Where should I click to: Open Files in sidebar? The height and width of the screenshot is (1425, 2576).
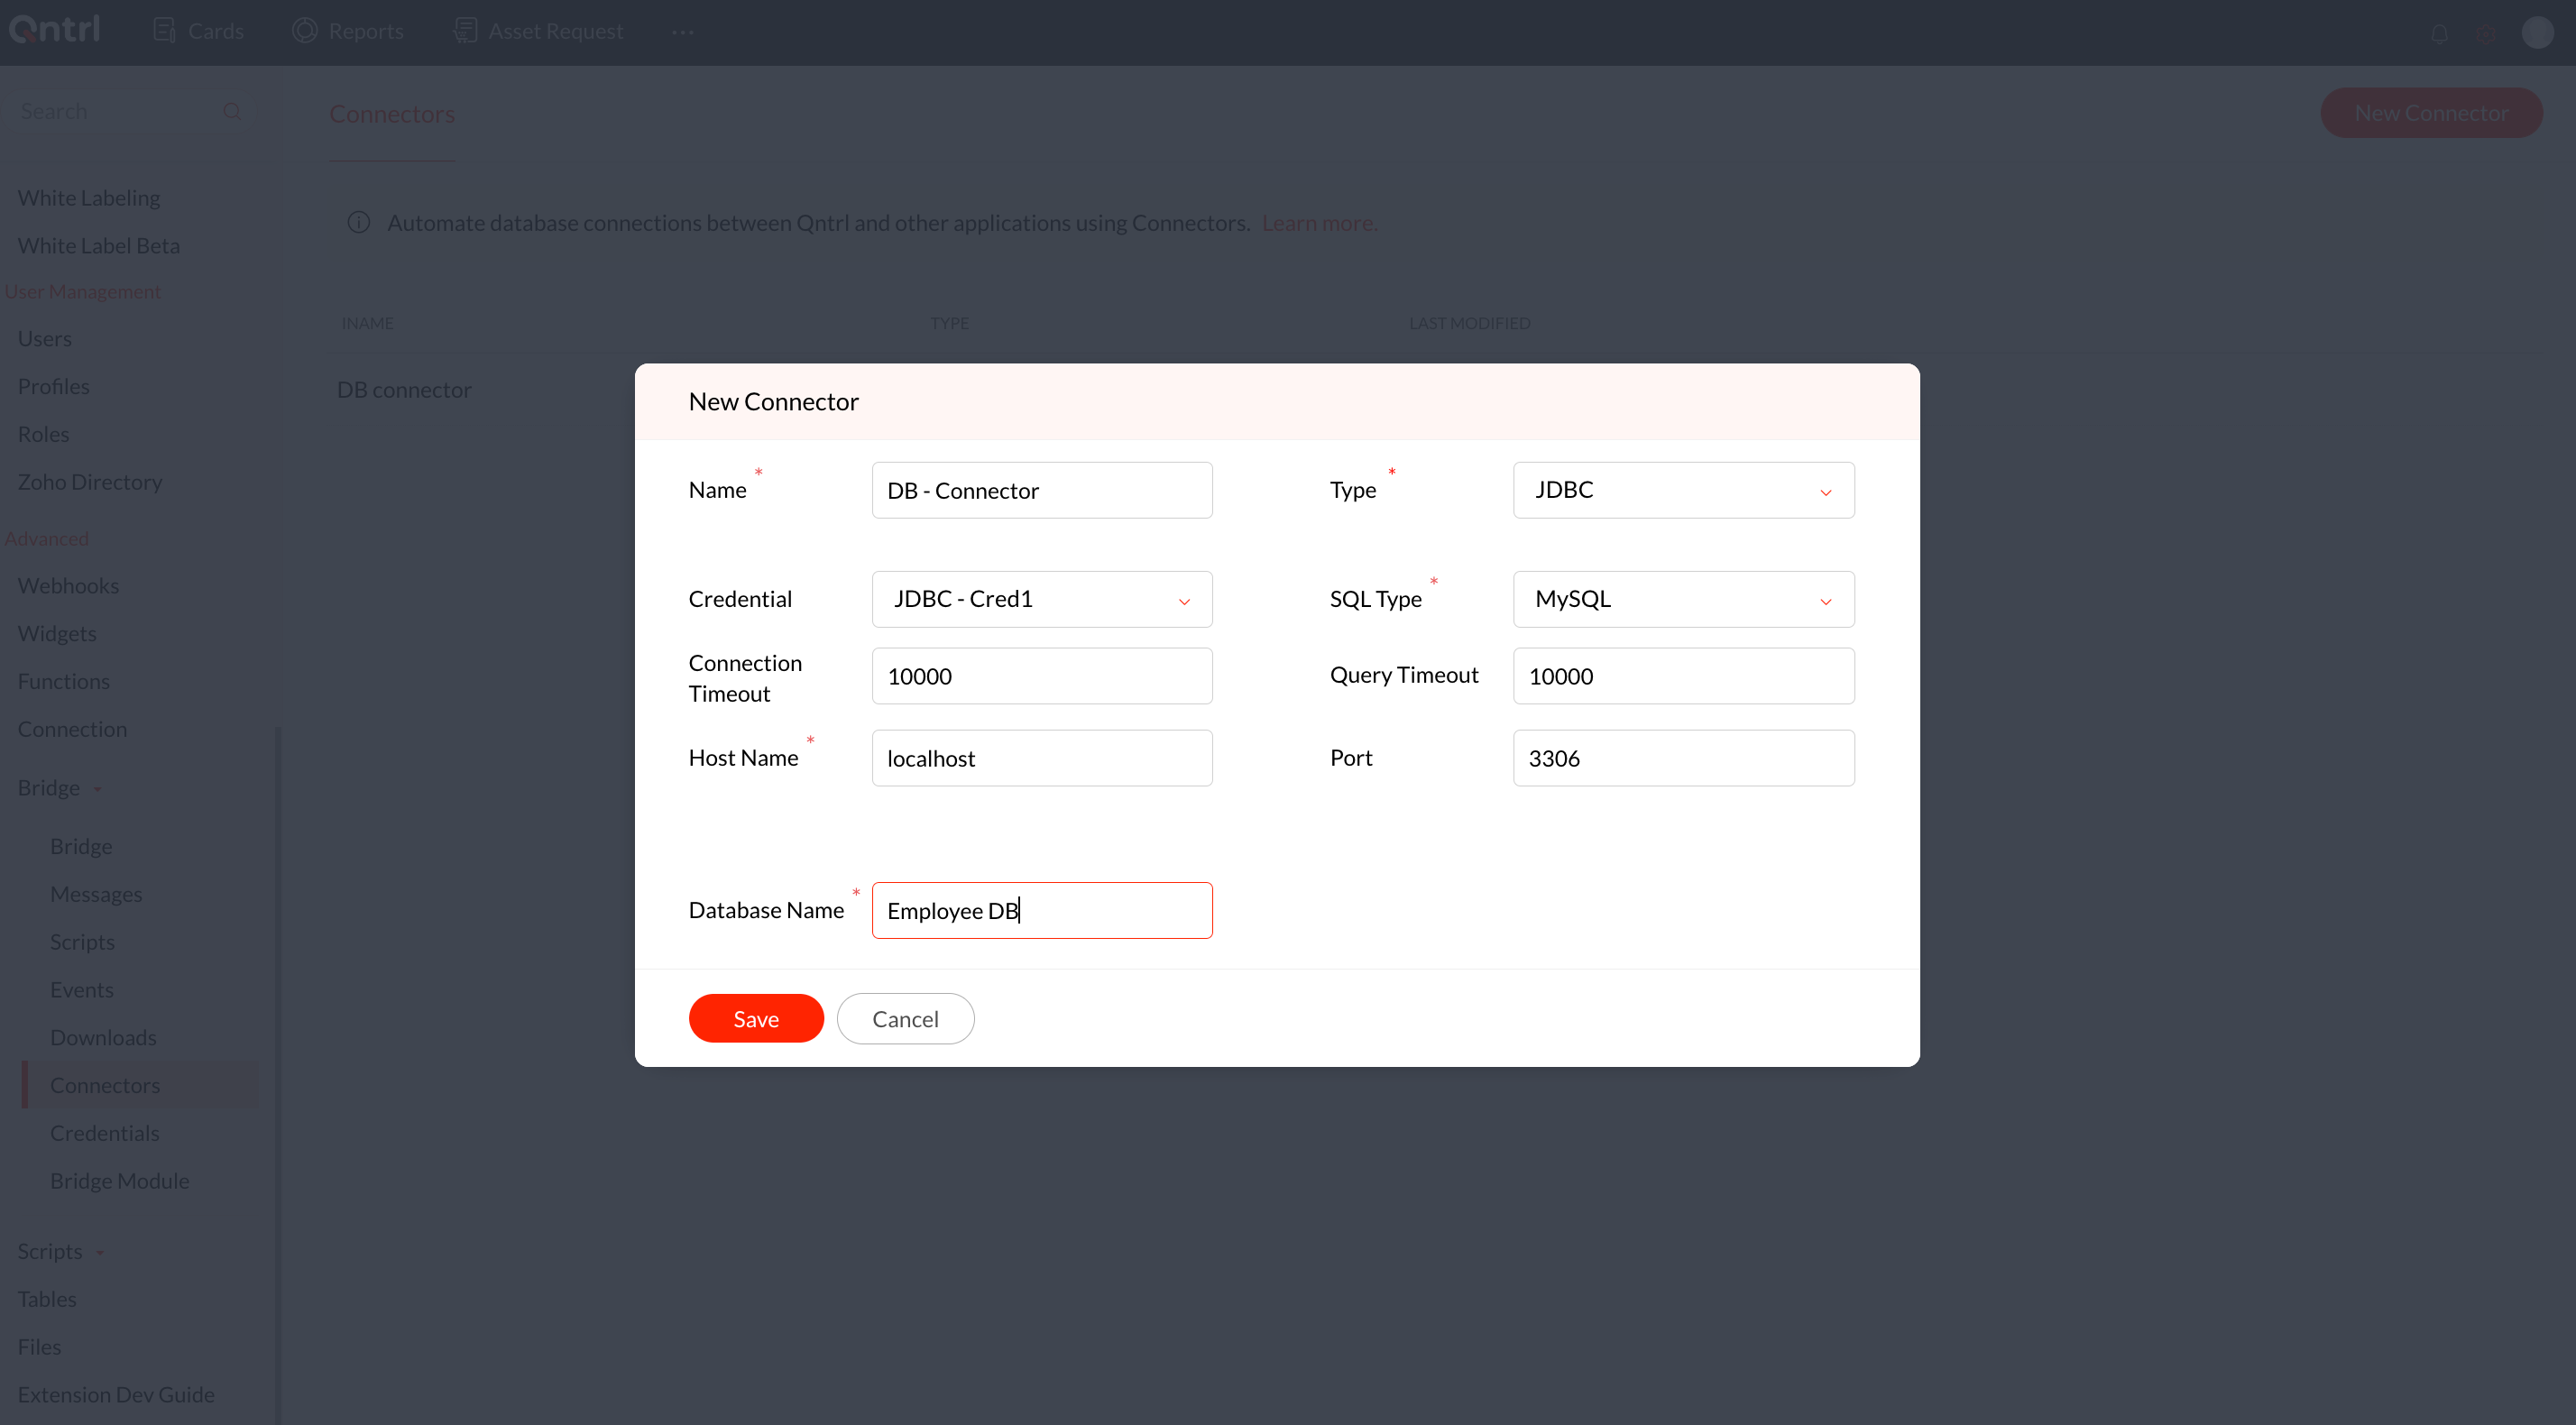pyautogui.click(x=39, y=1347)
